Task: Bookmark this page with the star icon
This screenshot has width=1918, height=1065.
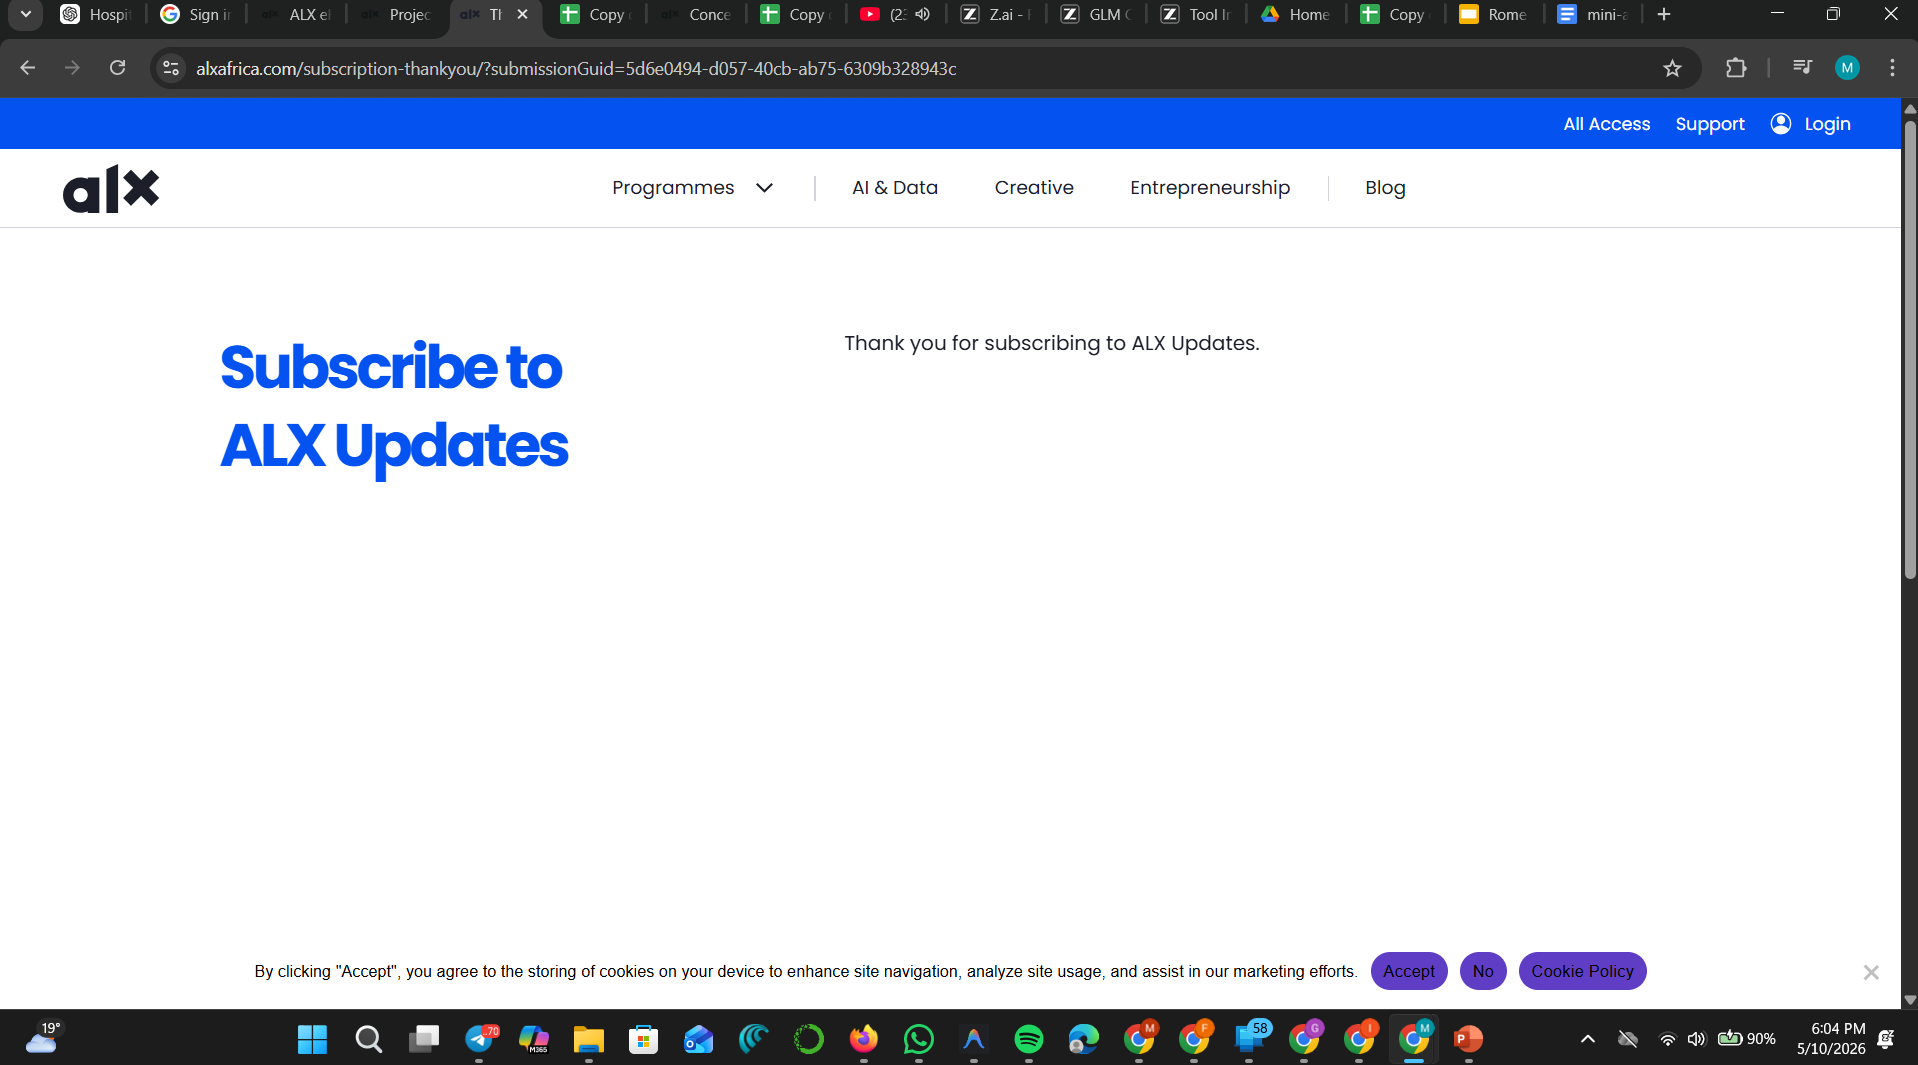Action: pyautogui.click(x=1672, y=68)
